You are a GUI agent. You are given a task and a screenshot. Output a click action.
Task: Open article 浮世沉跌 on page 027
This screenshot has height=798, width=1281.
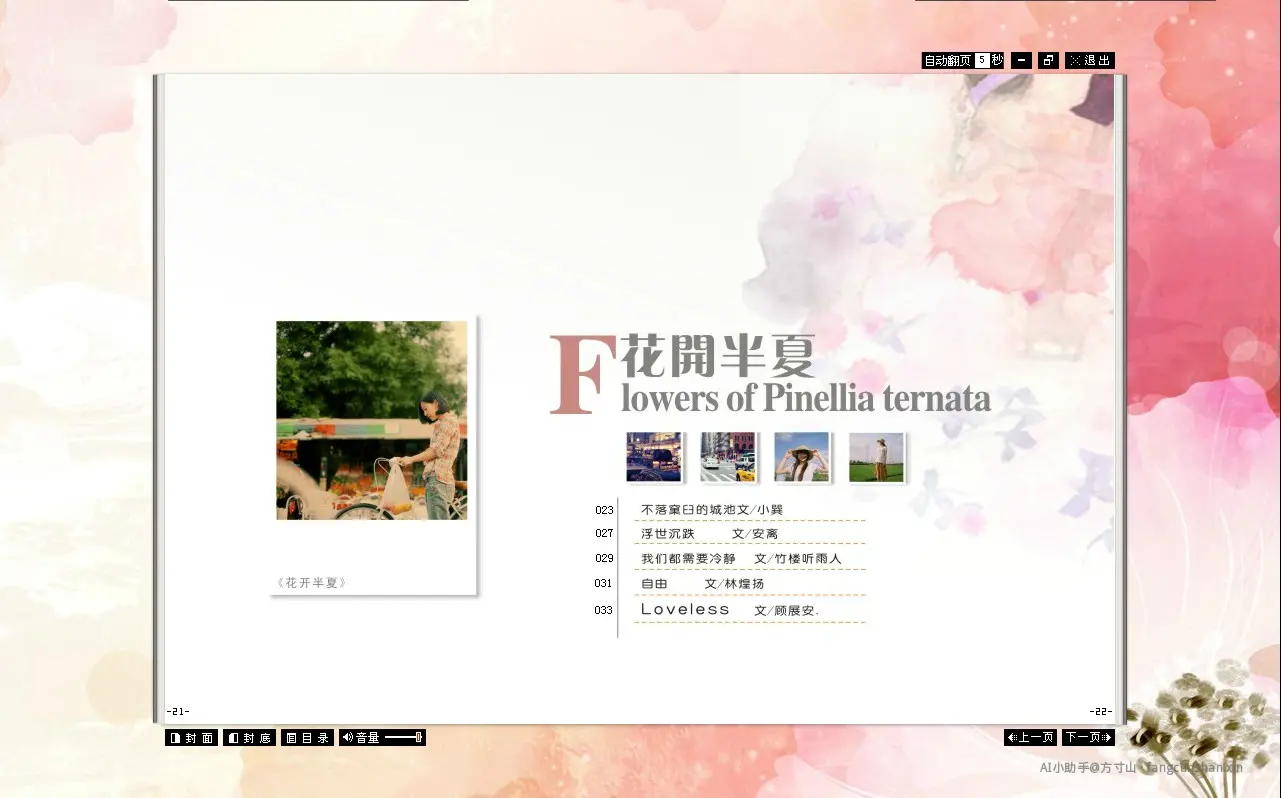(709, 534)
